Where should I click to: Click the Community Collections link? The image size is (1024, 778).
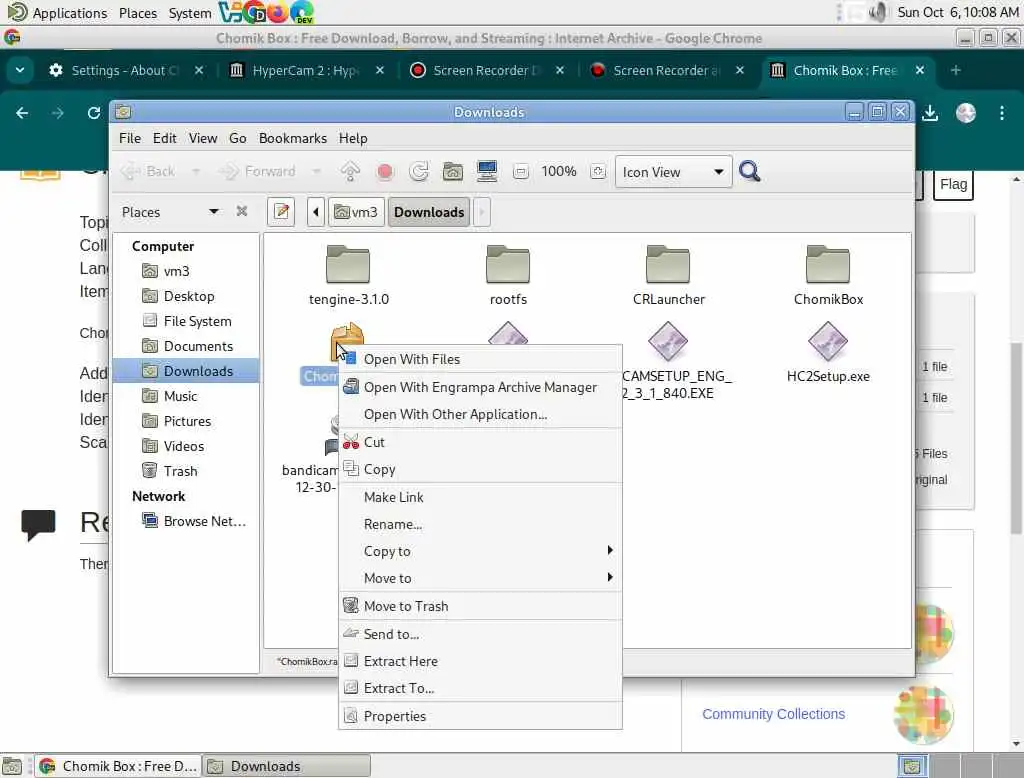click(773, 714)
